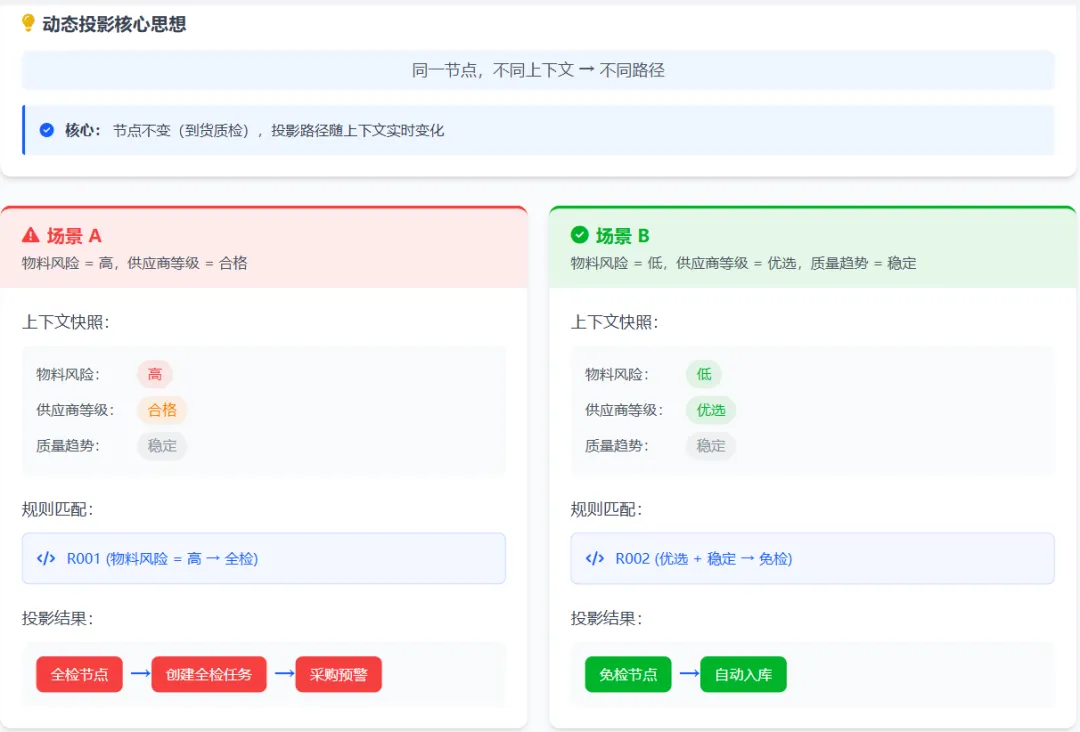Viewport: 1080px width, 732px height.
Task: Click 供应商等级 label in 场景 B snapshot
Action: click(624, 410)
